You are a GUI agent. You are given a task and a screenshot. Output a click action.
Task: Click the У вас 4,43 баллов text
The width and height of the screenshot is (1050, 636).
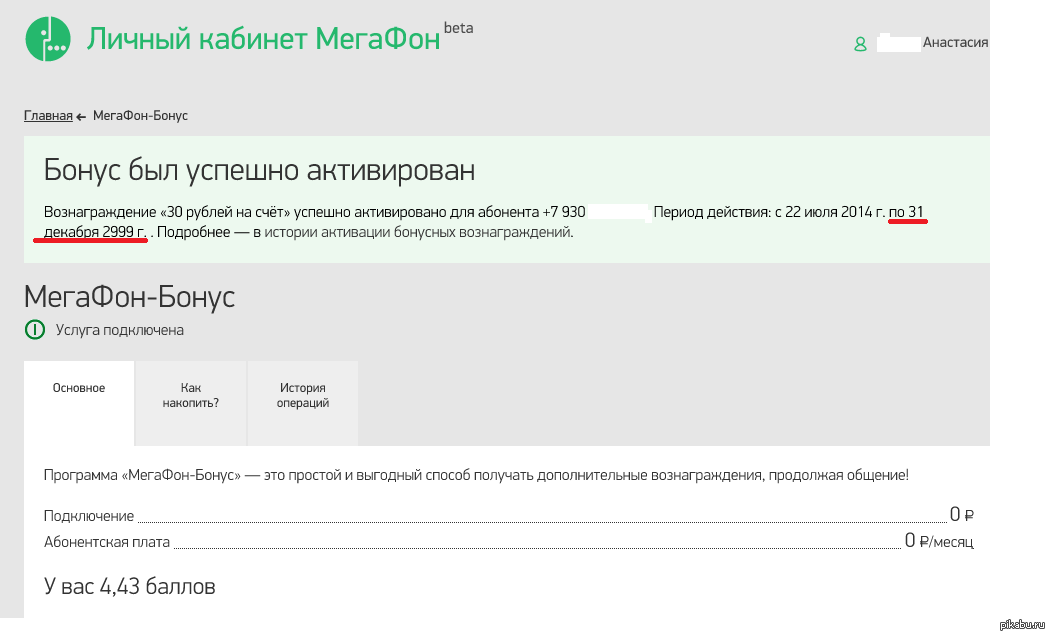(129, 586)
